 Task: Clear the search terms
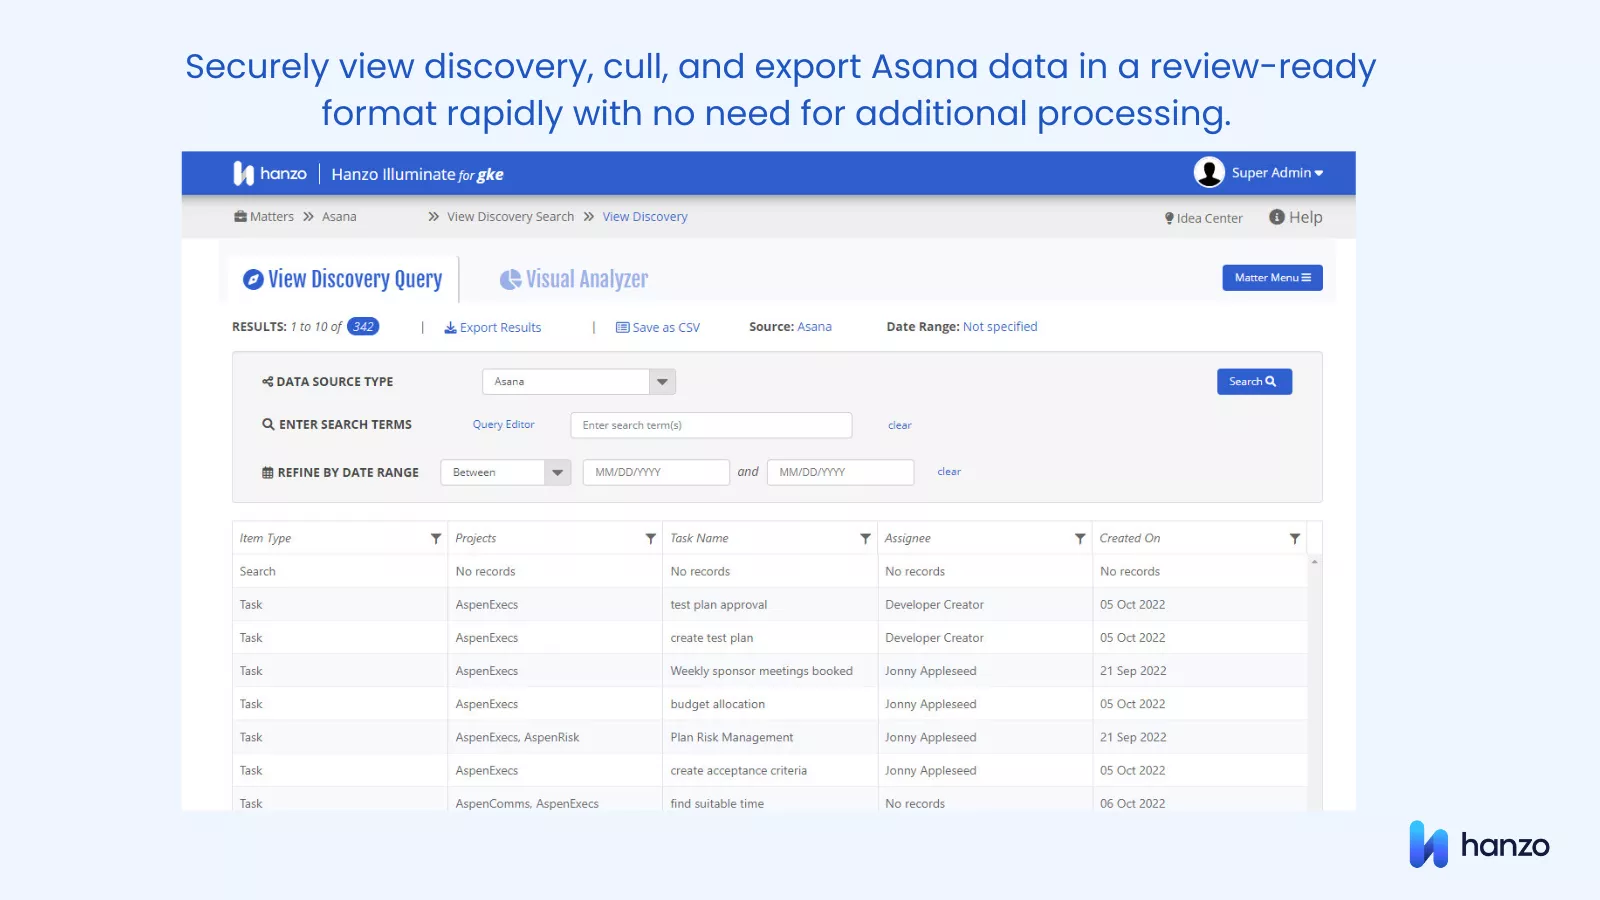(x=899, y=426)
